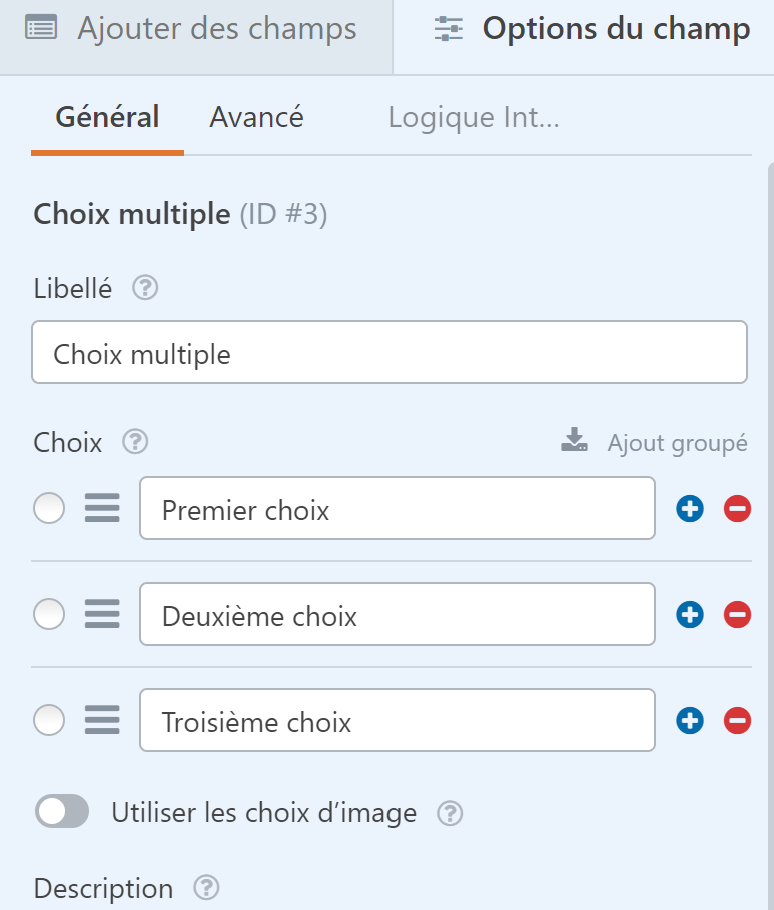Click help icon beside Utiliser les choix d'image
Image resolution: width=774 pixels, height=910 pixels.
coord(450,813)
